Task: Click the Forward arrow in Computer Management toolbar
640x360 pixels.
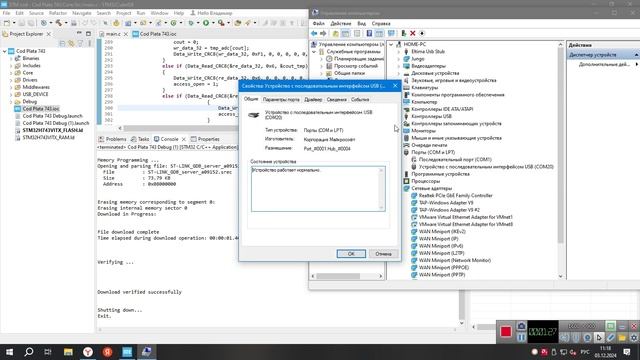Action: 323,33
